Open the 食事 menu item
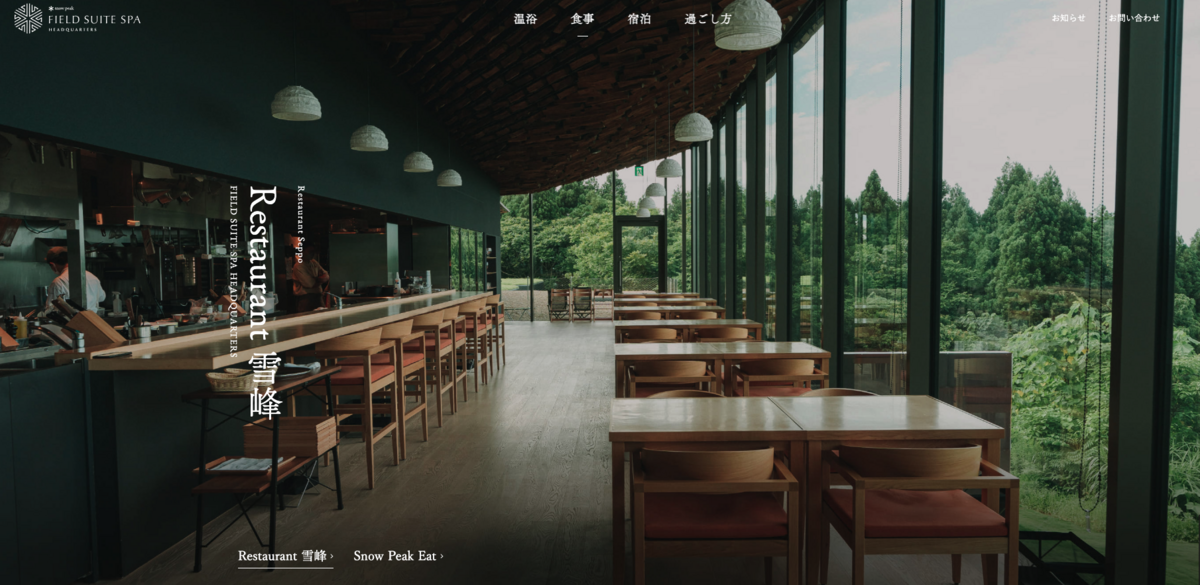 pos(582,19)
